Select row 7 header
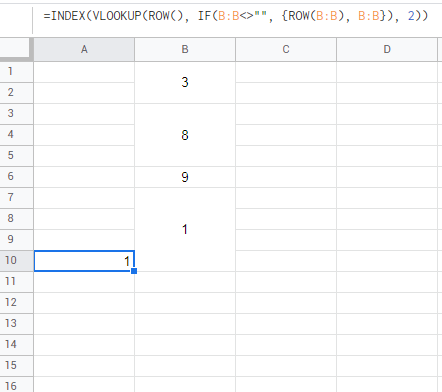The height and width of the screenshot is (392, 442). coord(16,197)
